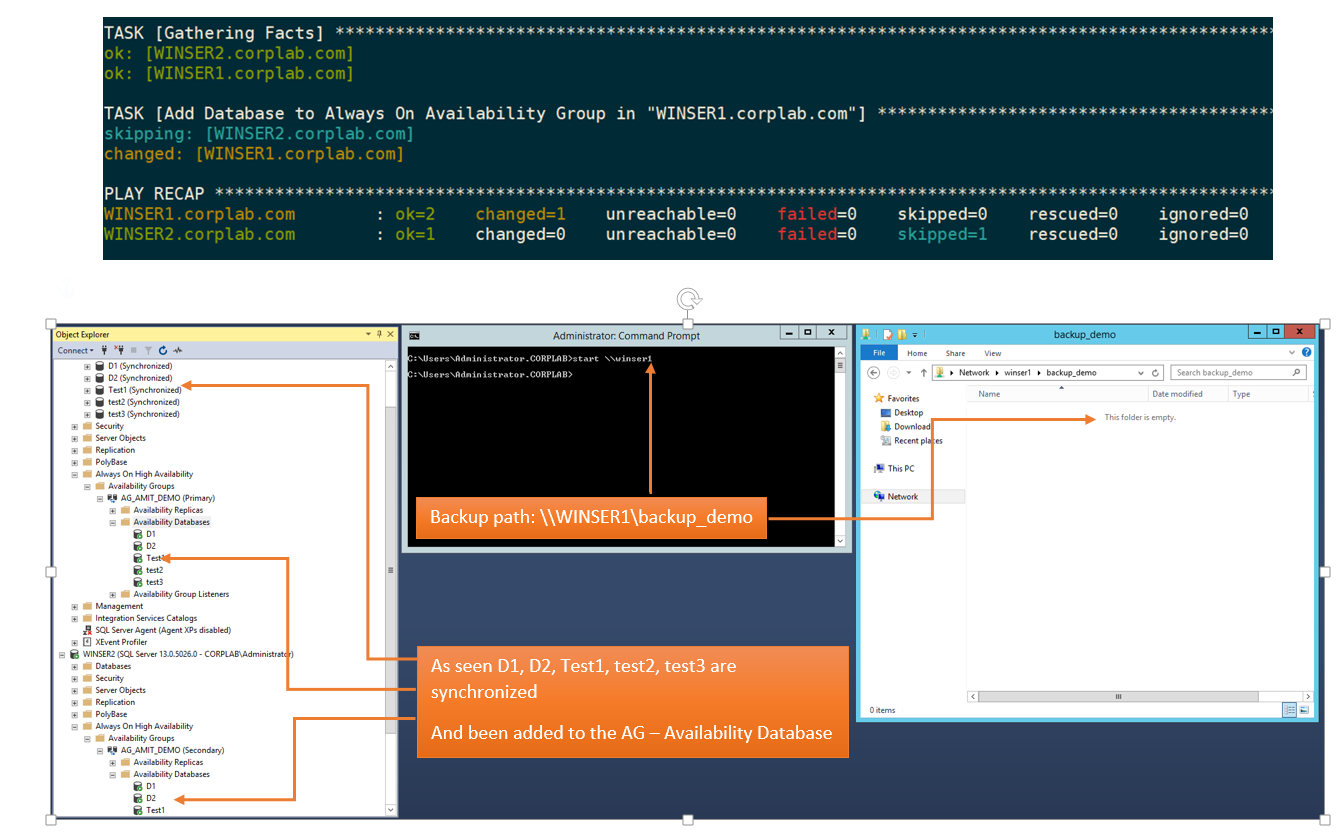Click test3 database icon under primary Availability Databases

tap(137, 582)
